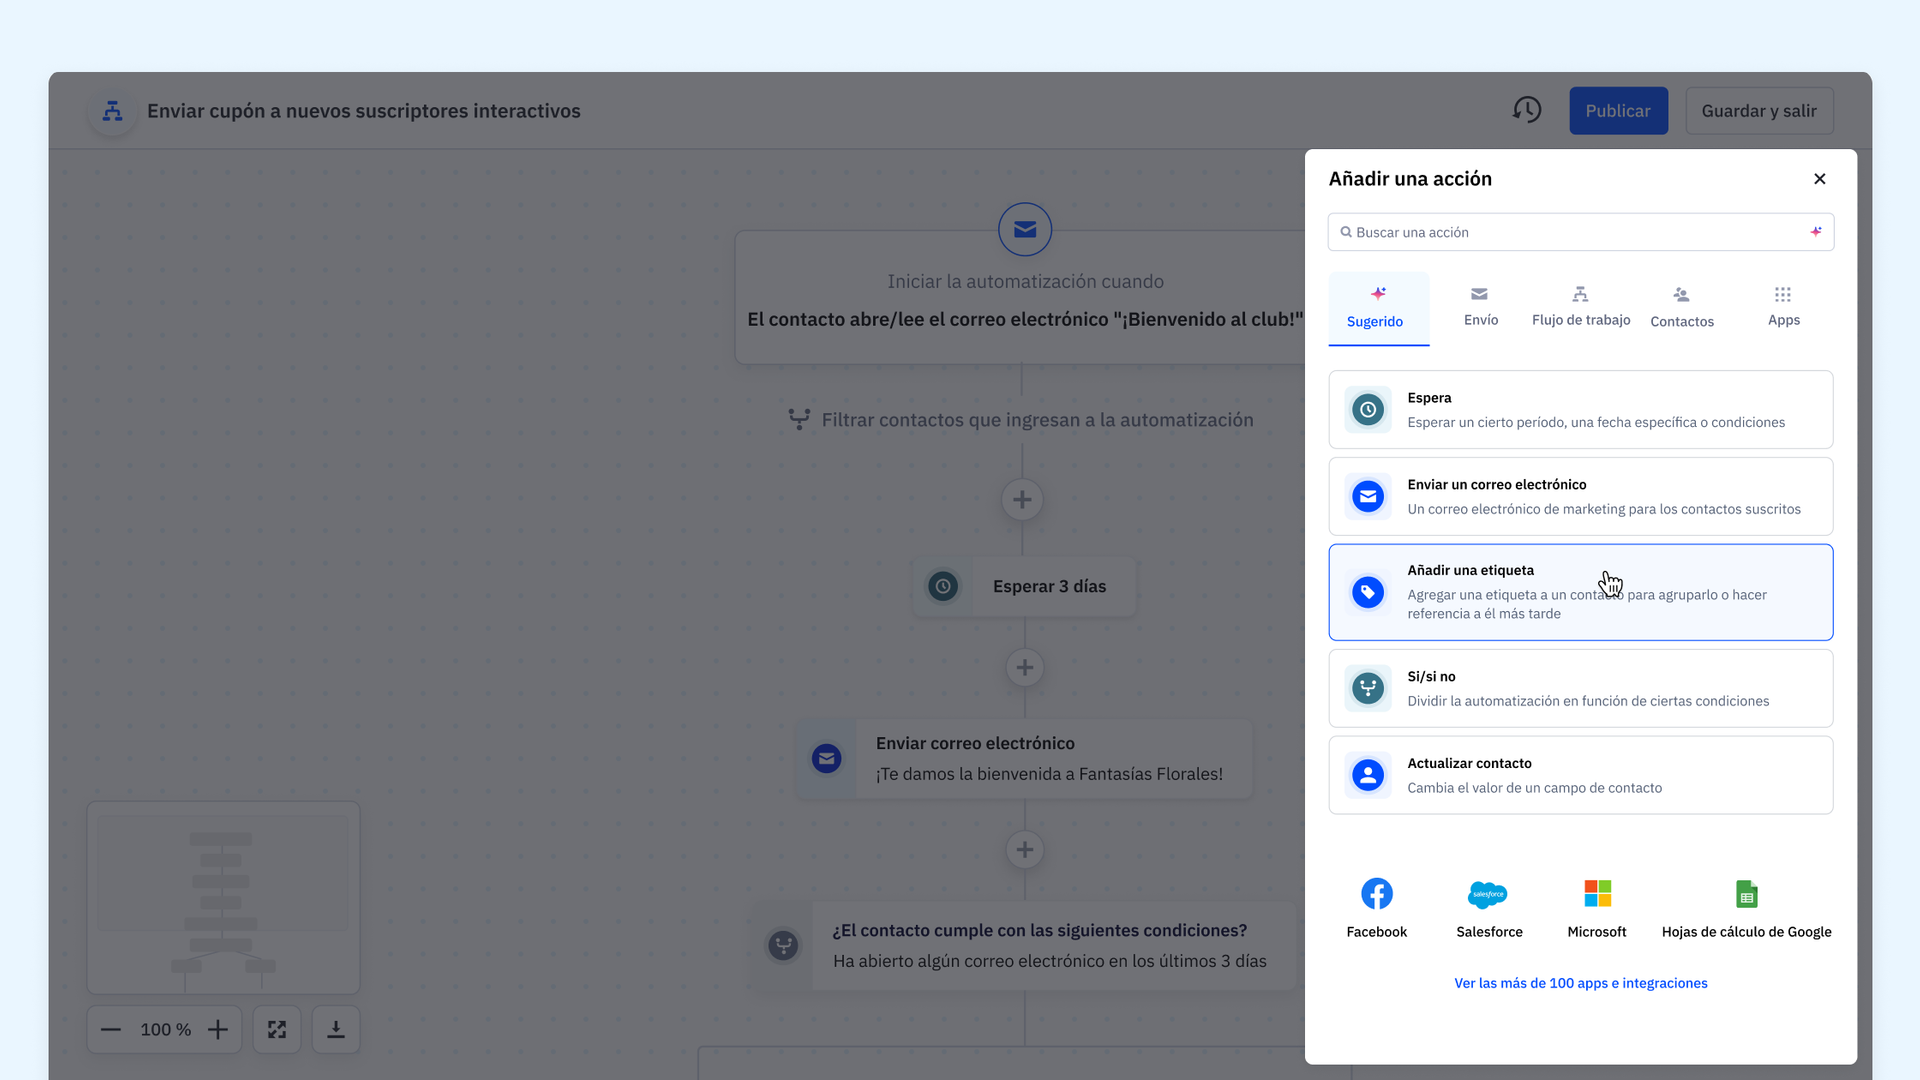Click the Google Sheets icon
This screenshot has height=1080, width=1920.
pos(1746,893)
